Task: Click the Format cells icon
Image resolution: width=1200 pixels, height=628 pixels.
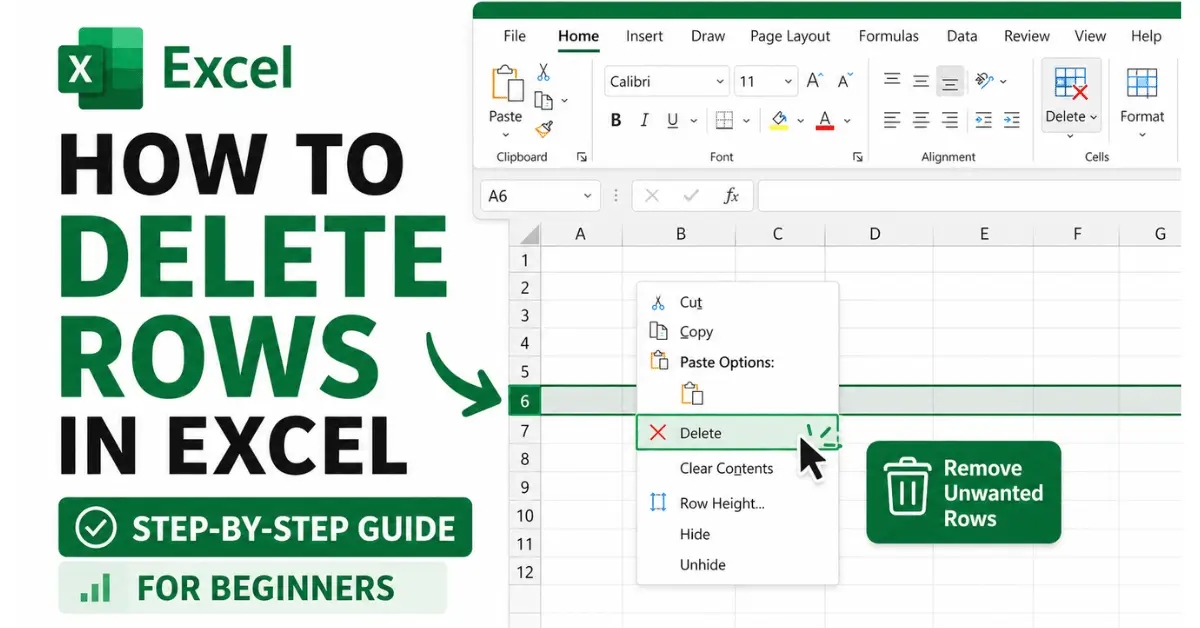Action: pyautogui.click(x=1141, y=84)
